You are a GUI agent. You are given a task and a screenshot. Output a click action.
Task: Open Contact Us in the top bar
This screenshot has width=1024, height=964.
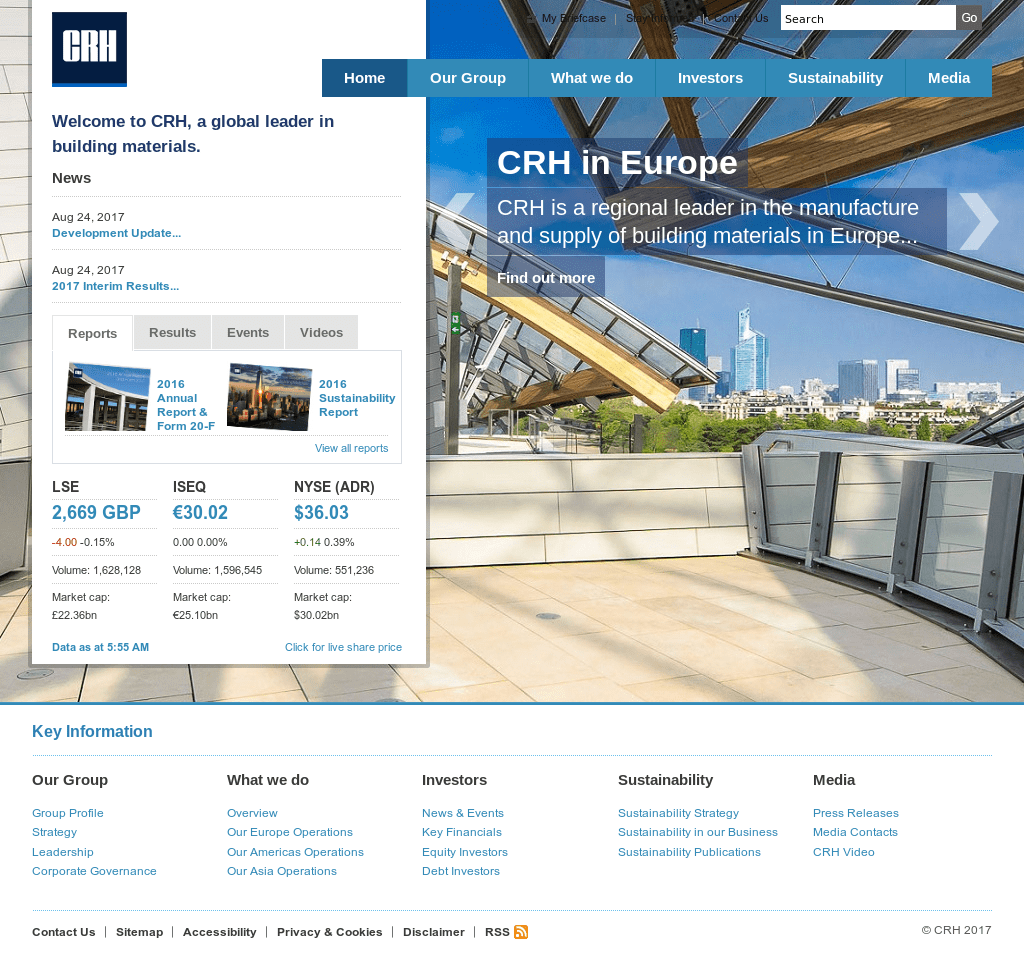741,18
